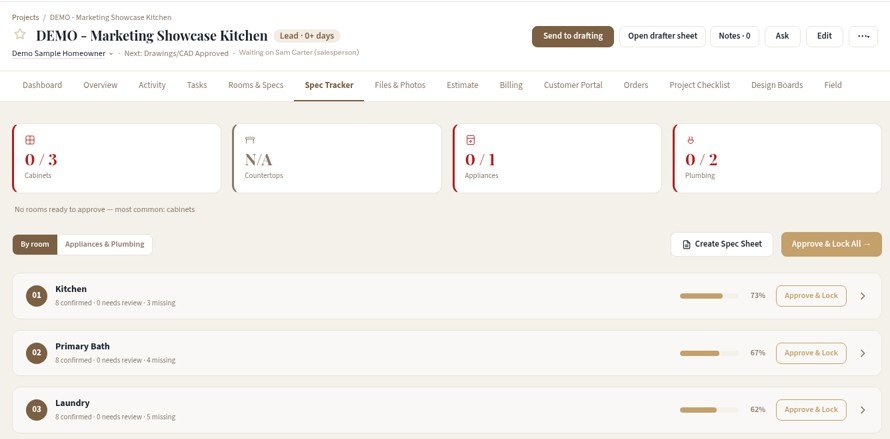
Task: Click Approve & Lock All button
Action: [831, 244]
